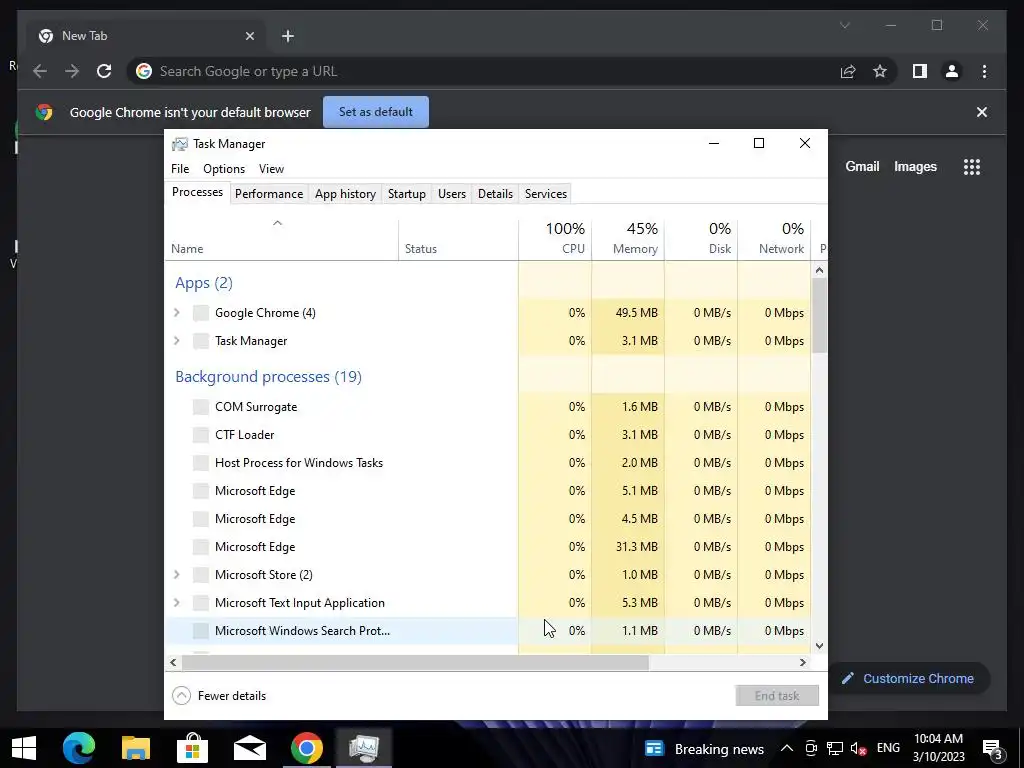Sort by the Network column header
1024x768 pixels.
click(x=775, y=240)
